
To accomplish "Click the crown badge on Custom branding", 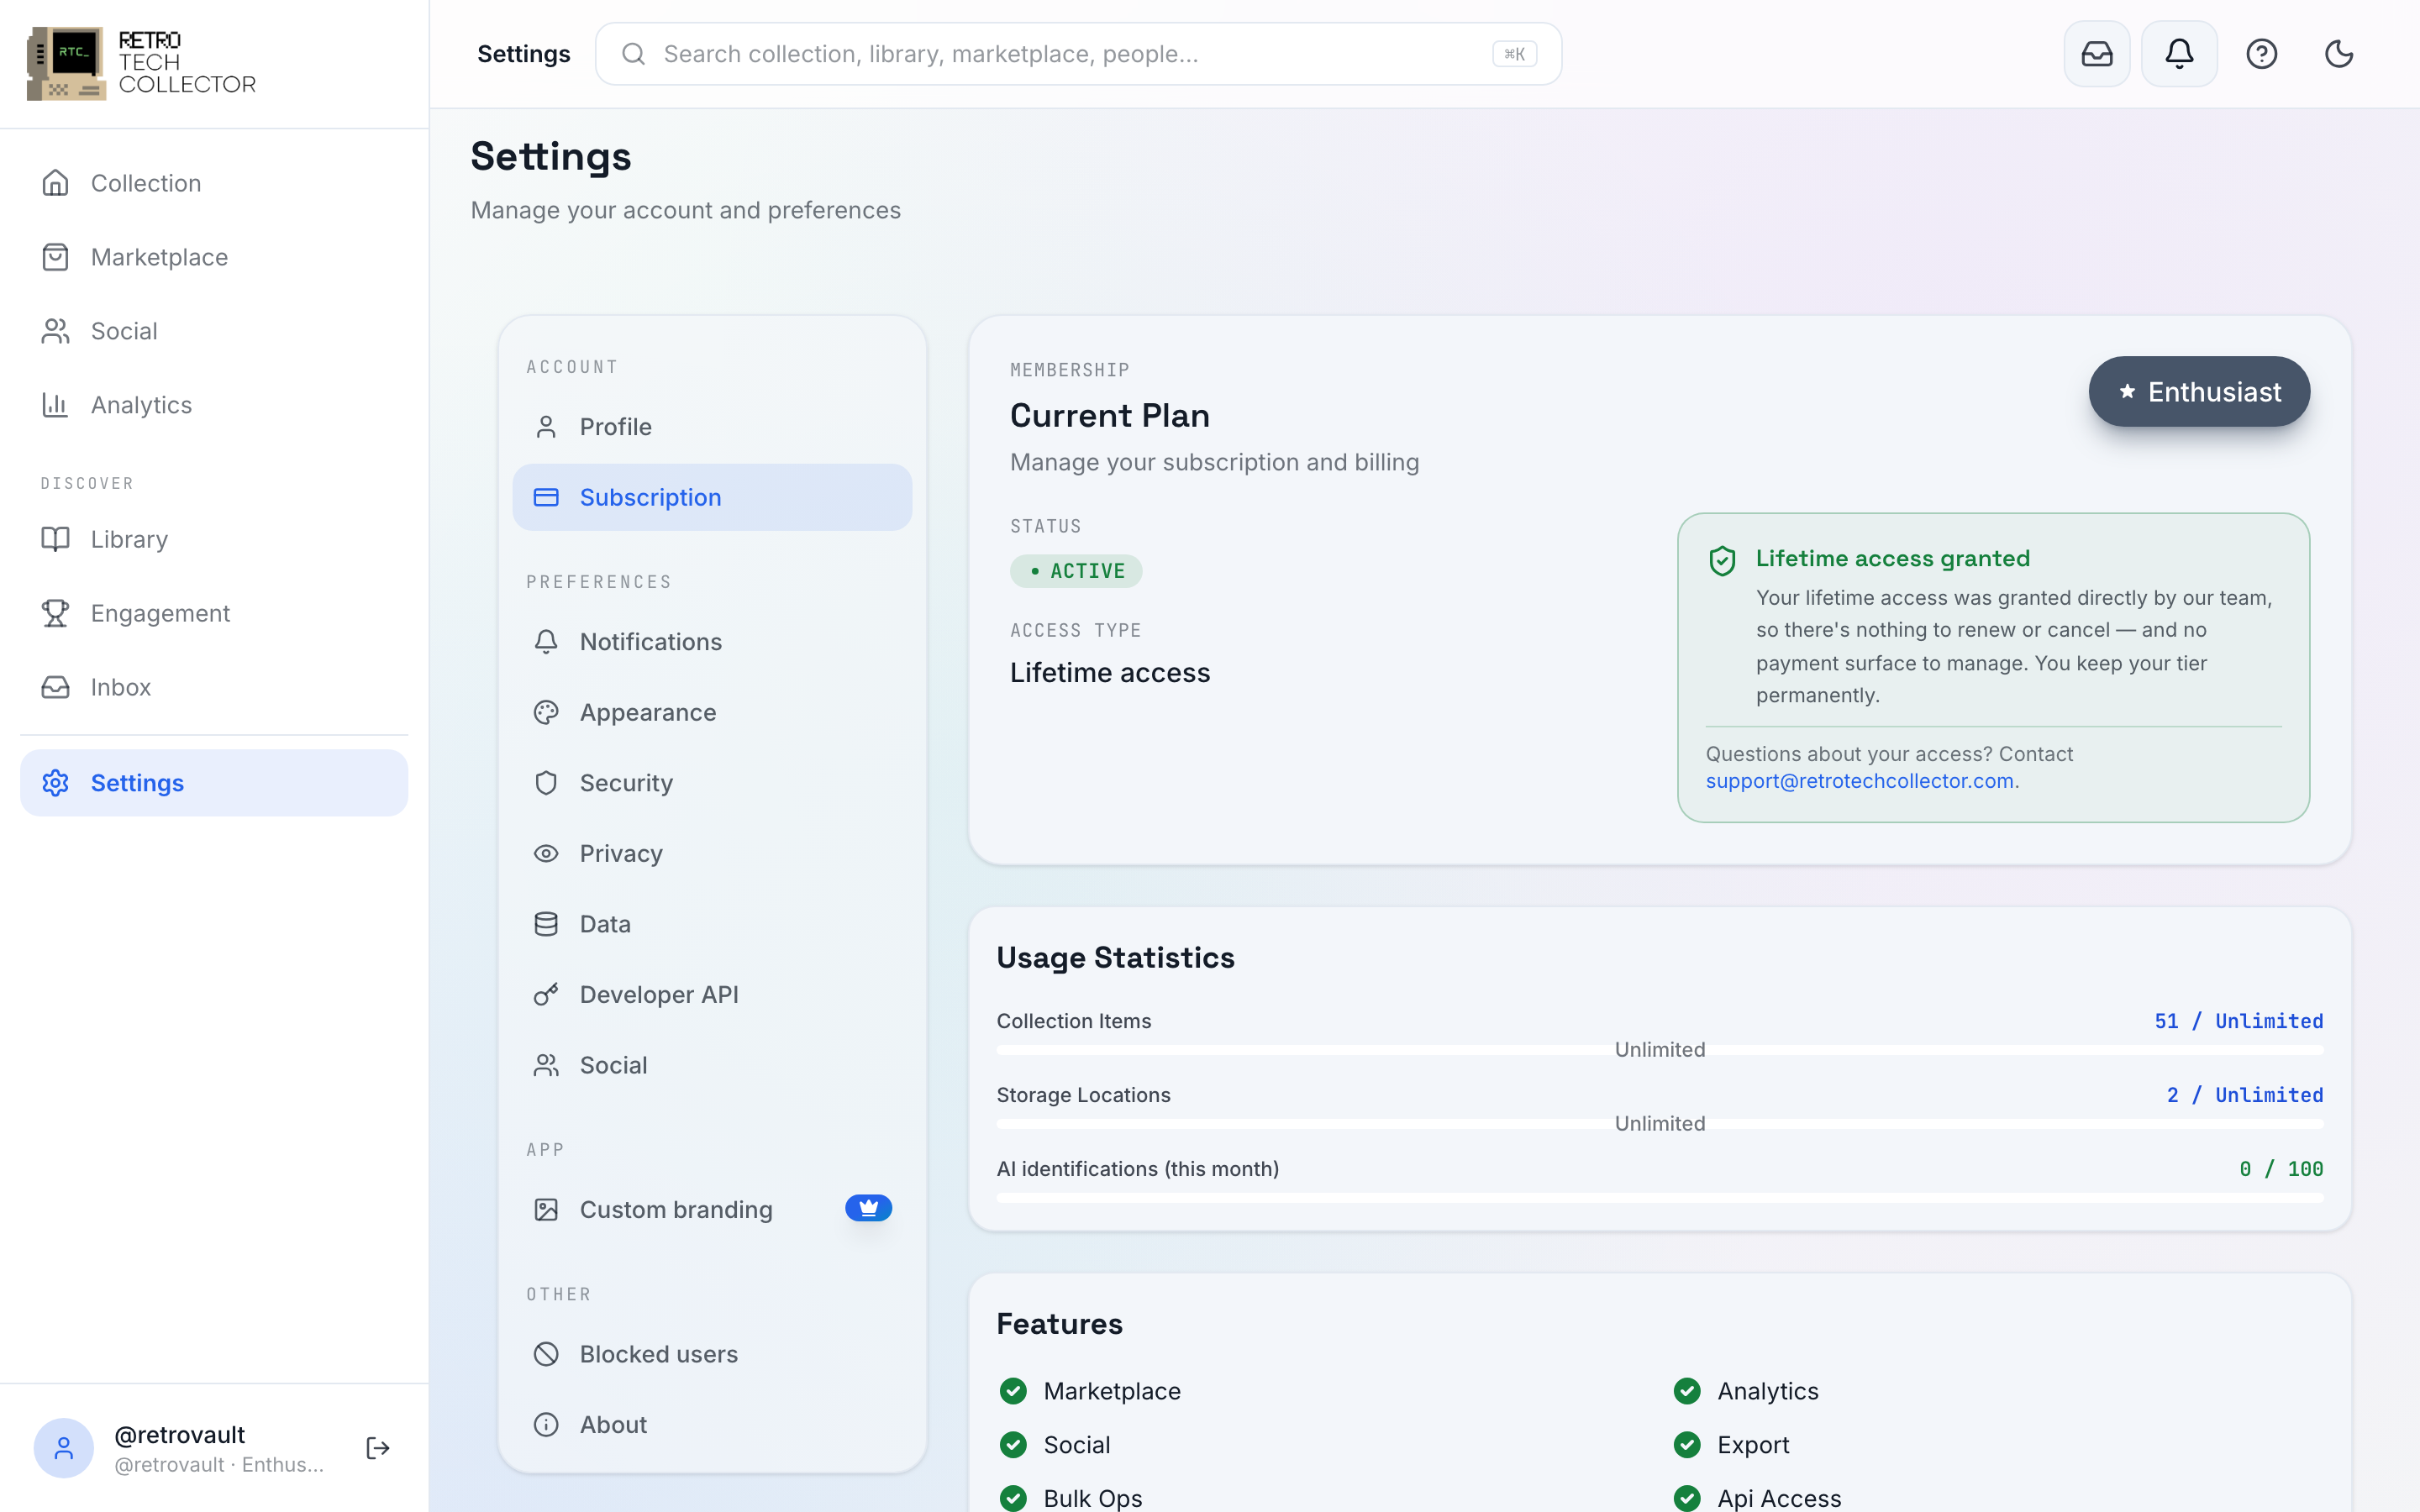I will 868,1208.
